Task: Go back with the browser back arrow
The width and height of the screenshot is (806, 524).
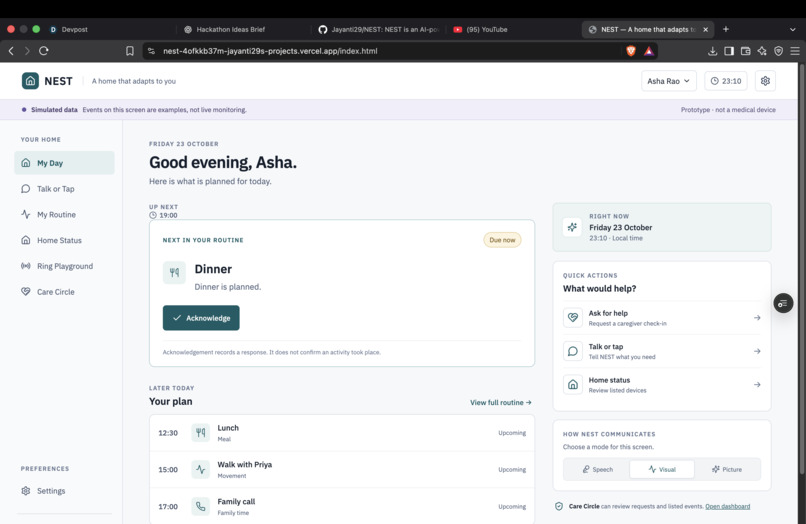Action: point(11,51)
